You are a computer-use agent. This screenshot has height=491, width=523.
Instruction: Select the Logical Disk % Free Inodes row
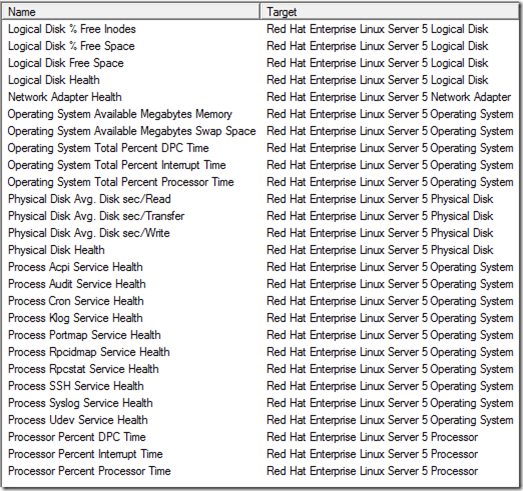click(260, 29)
